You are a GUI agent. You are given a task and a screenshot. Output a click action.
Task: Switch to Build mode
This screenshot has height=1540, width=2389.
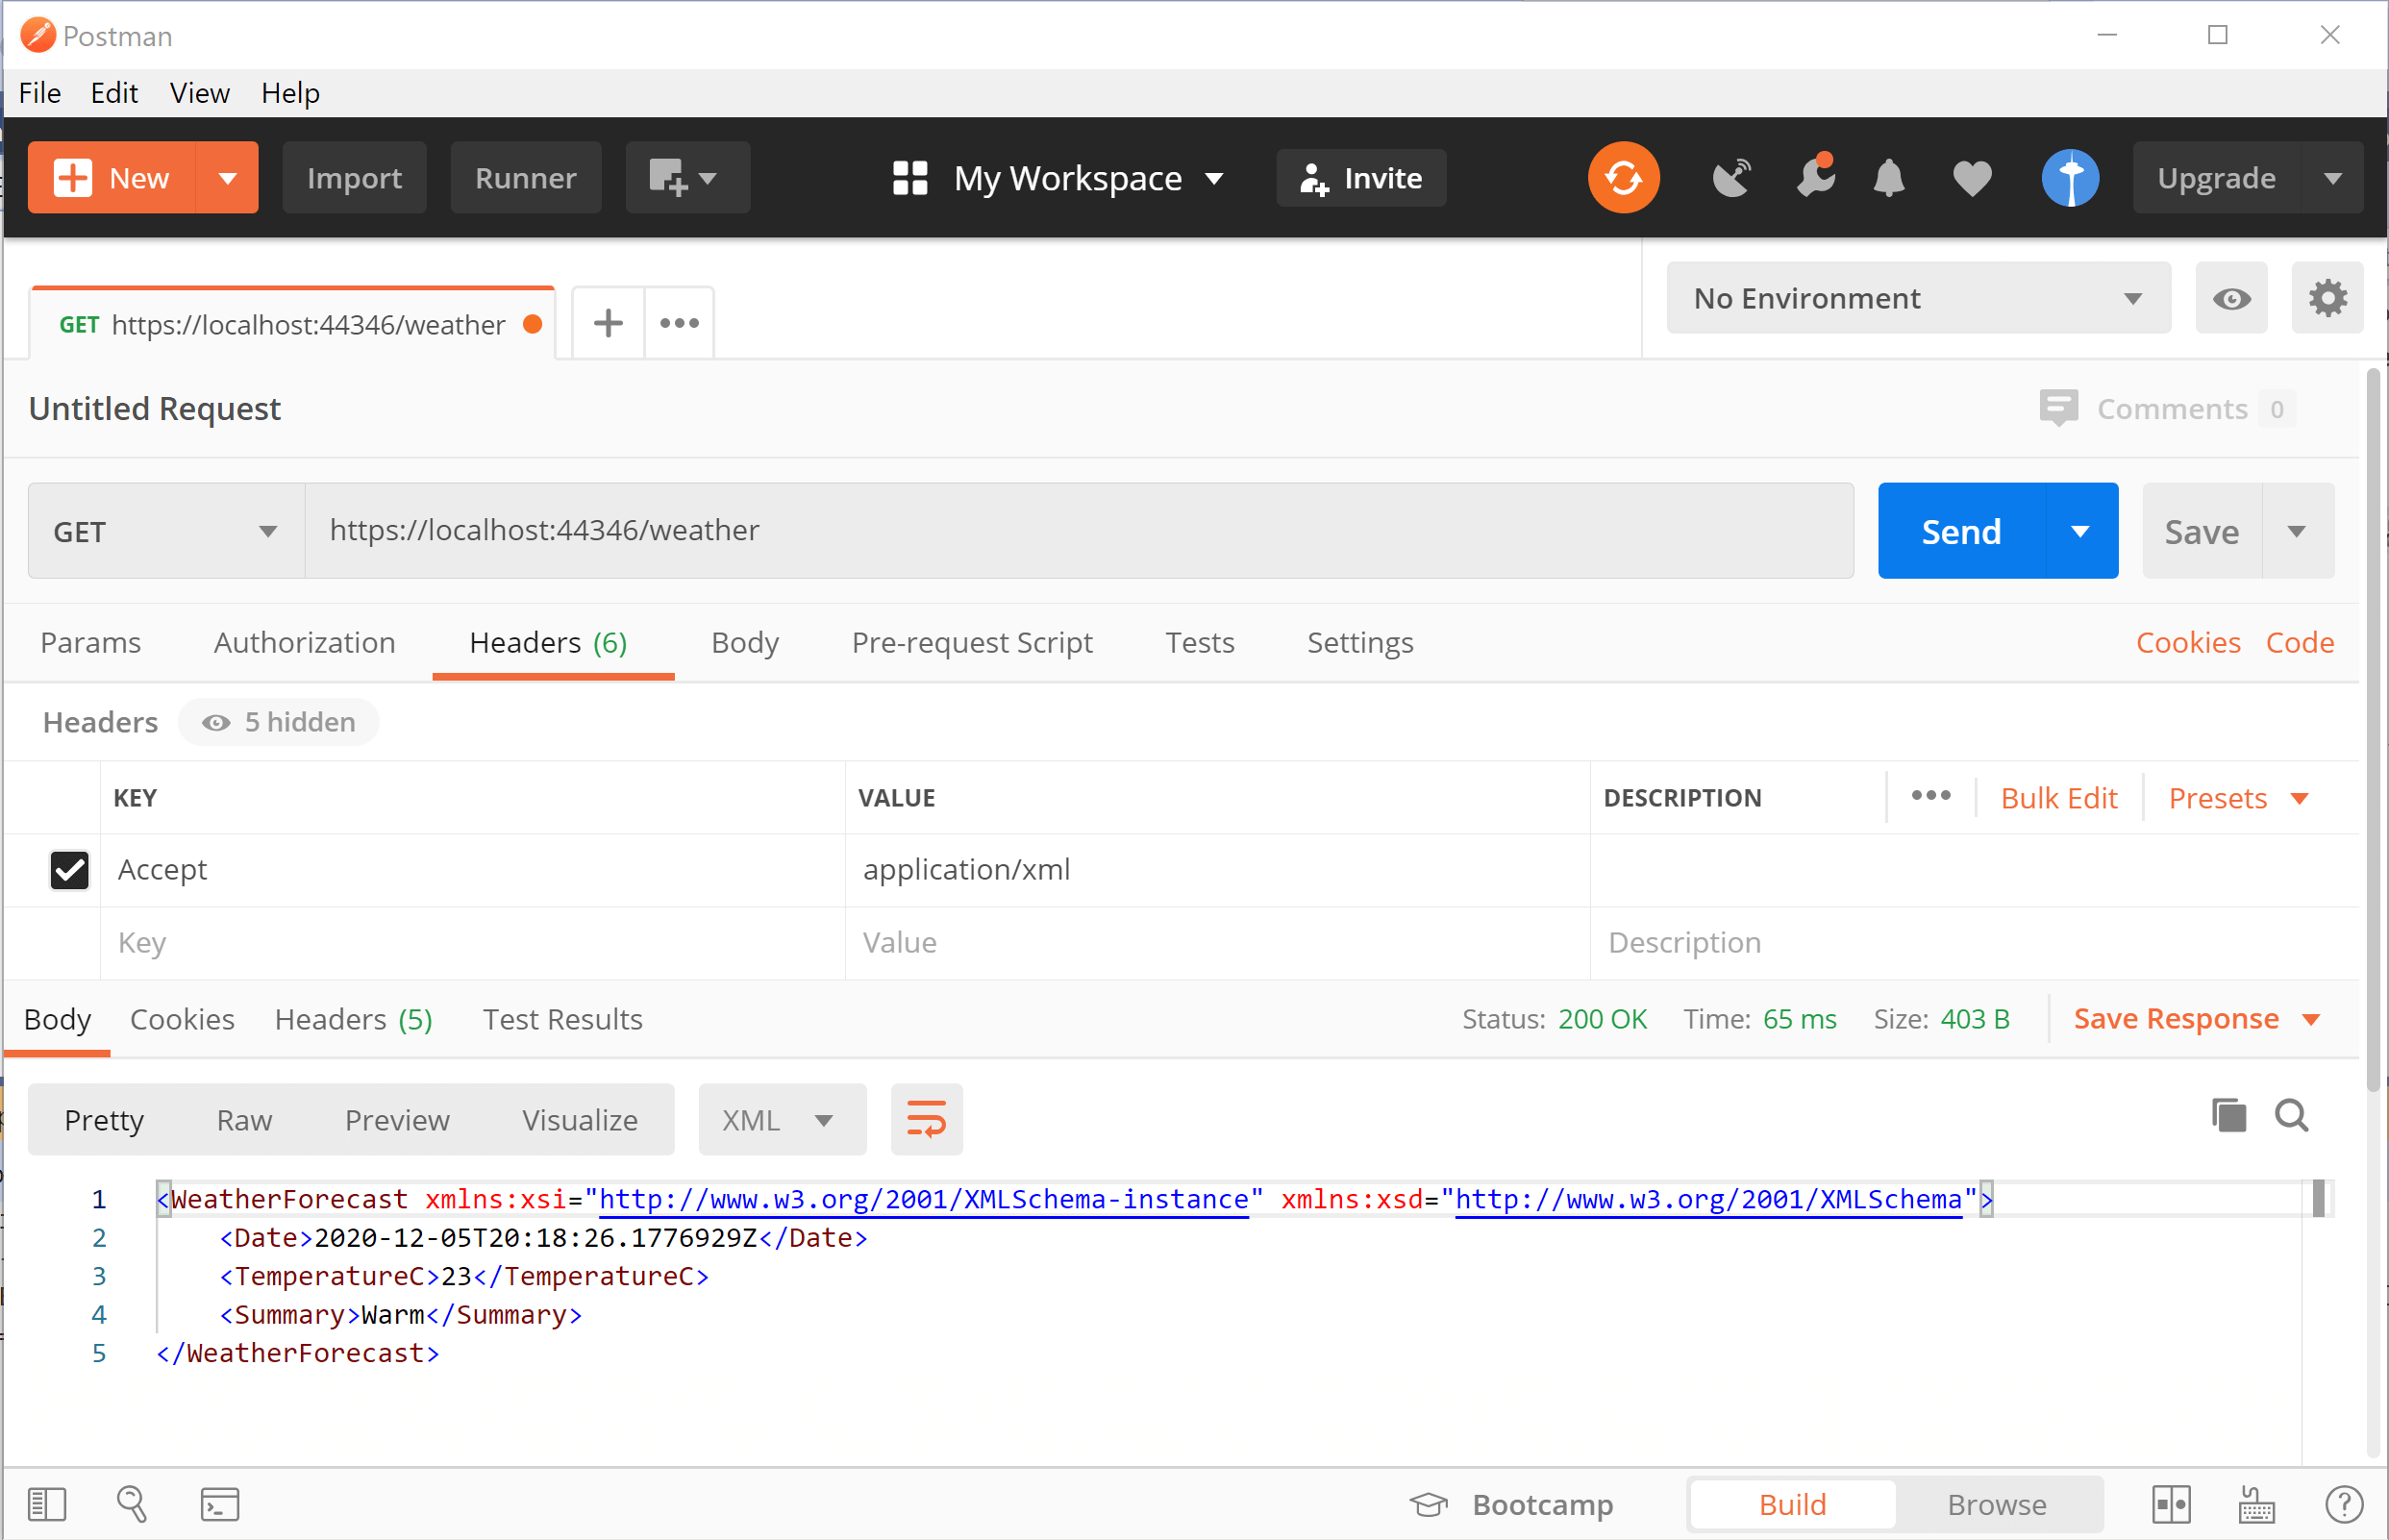(1792, 1504)
